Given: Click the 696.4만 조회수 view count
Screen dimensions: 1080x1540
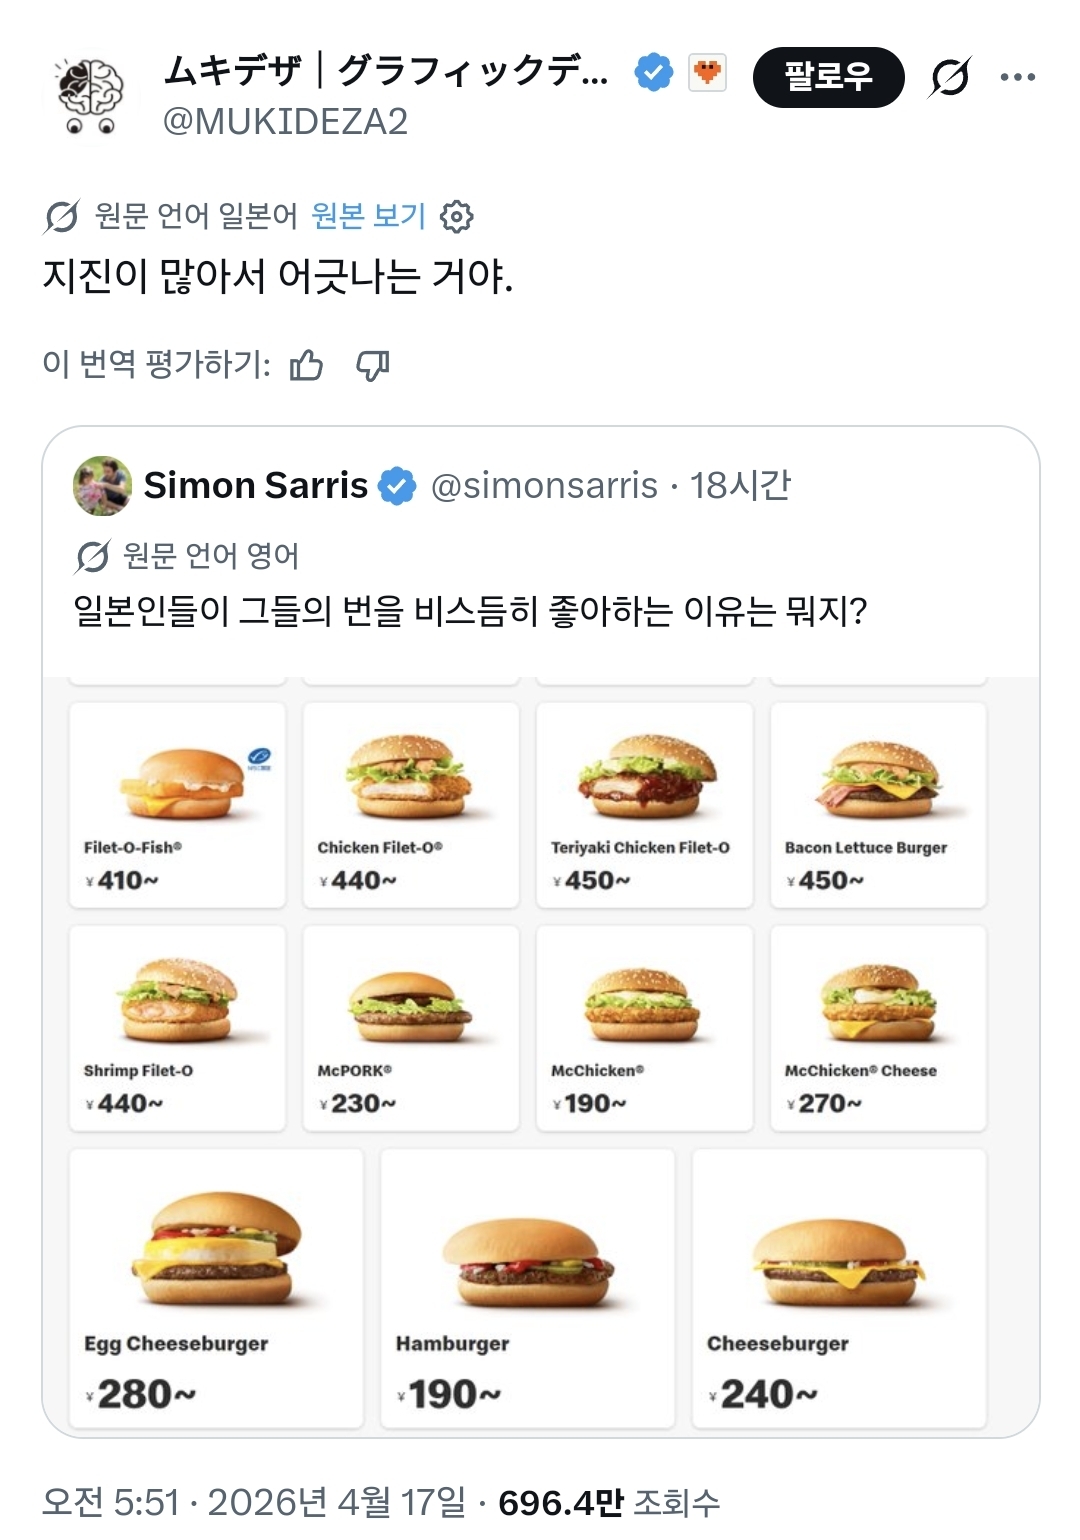Looking at the screenshot, I should 608,1502.
